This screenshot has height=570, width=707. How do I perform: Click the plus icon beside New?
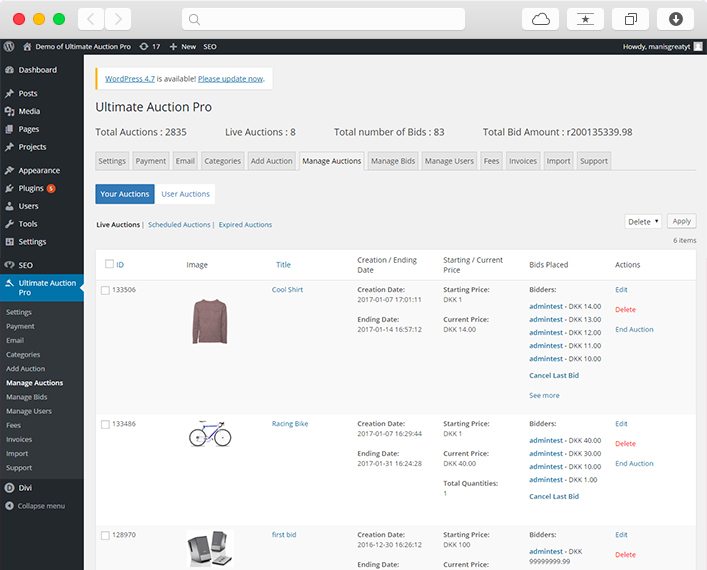(x=173, y=46)
